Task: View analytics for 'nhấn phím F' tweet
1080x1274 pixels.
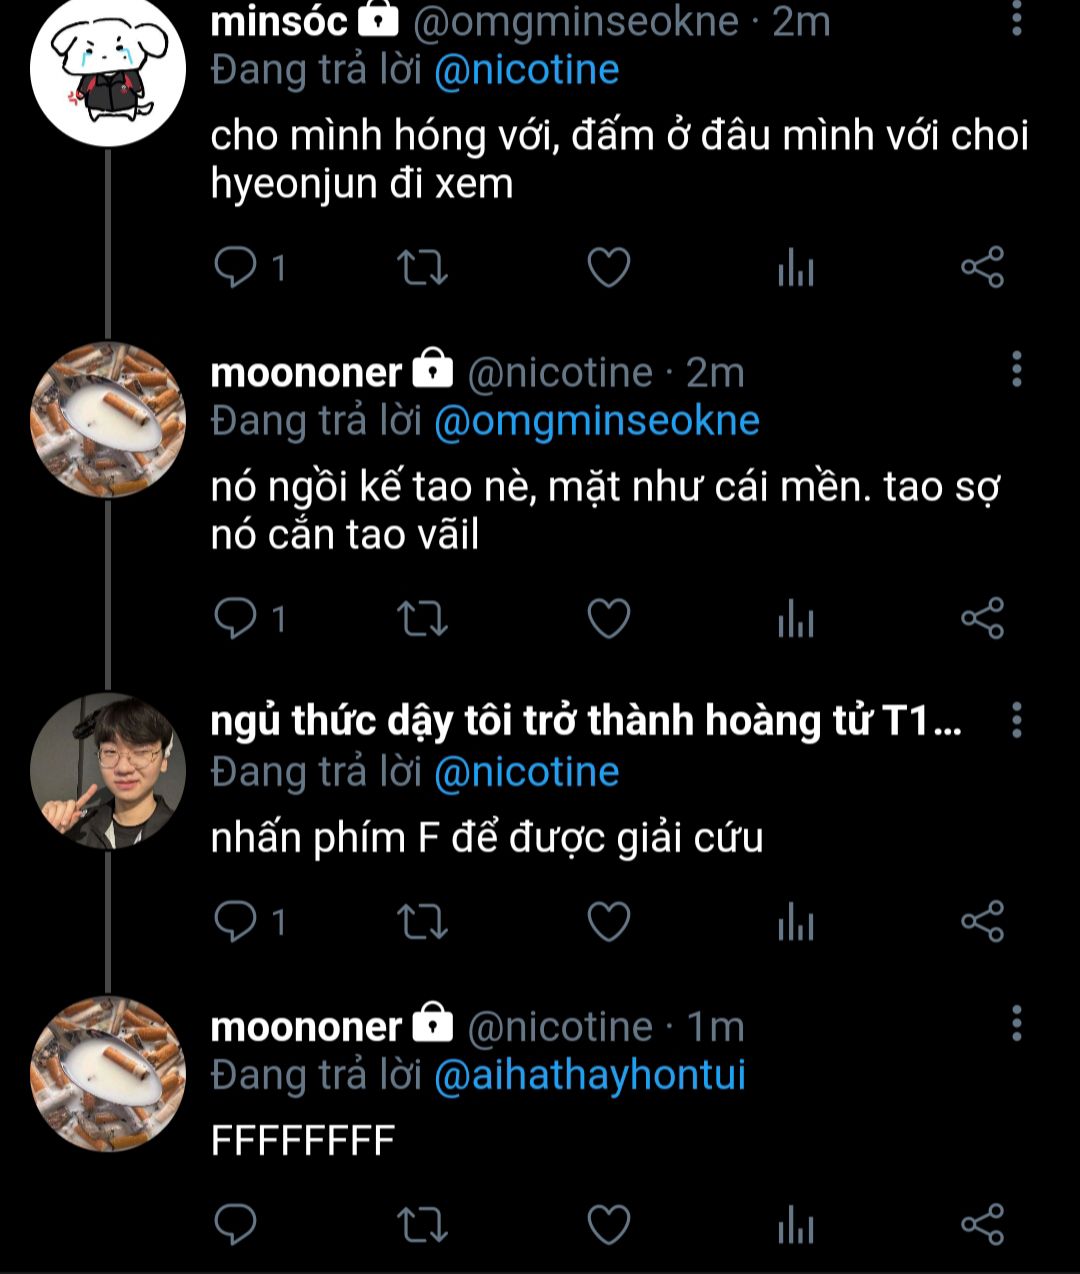Action: [796, 923]
